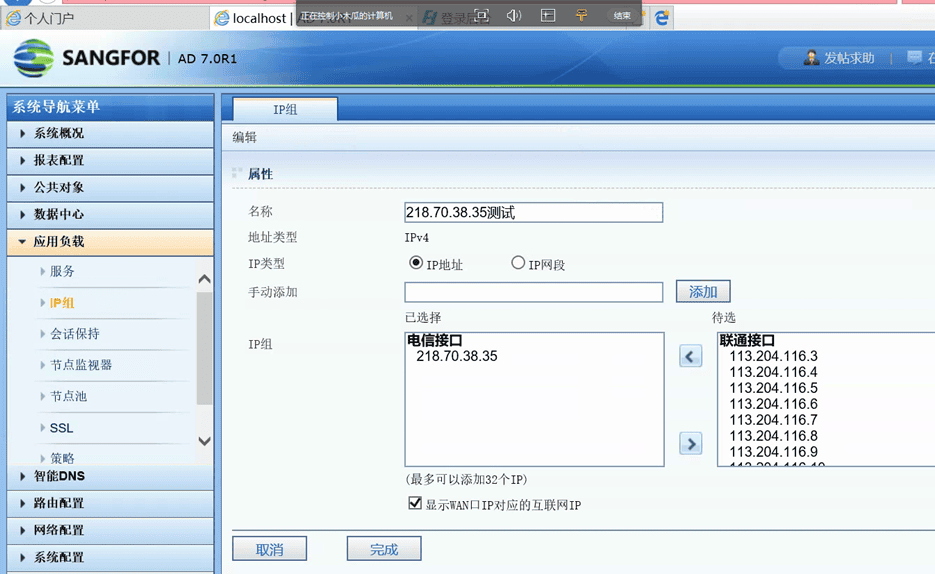
Task: Select 113.204.116.6 in 待选 list
Action: point(773,404)
